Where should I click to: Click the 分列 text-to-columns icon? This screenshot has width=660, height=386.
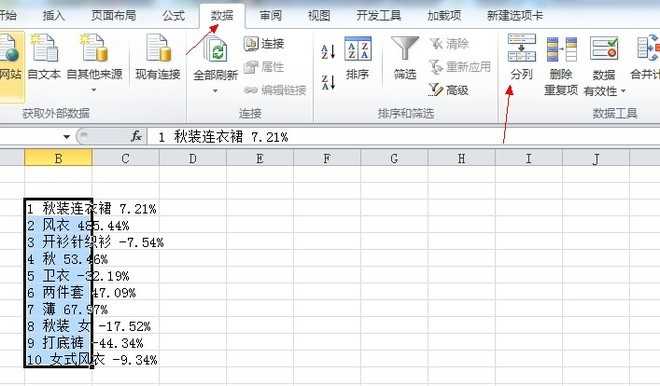pyautogui.click(x=522, y=48)
